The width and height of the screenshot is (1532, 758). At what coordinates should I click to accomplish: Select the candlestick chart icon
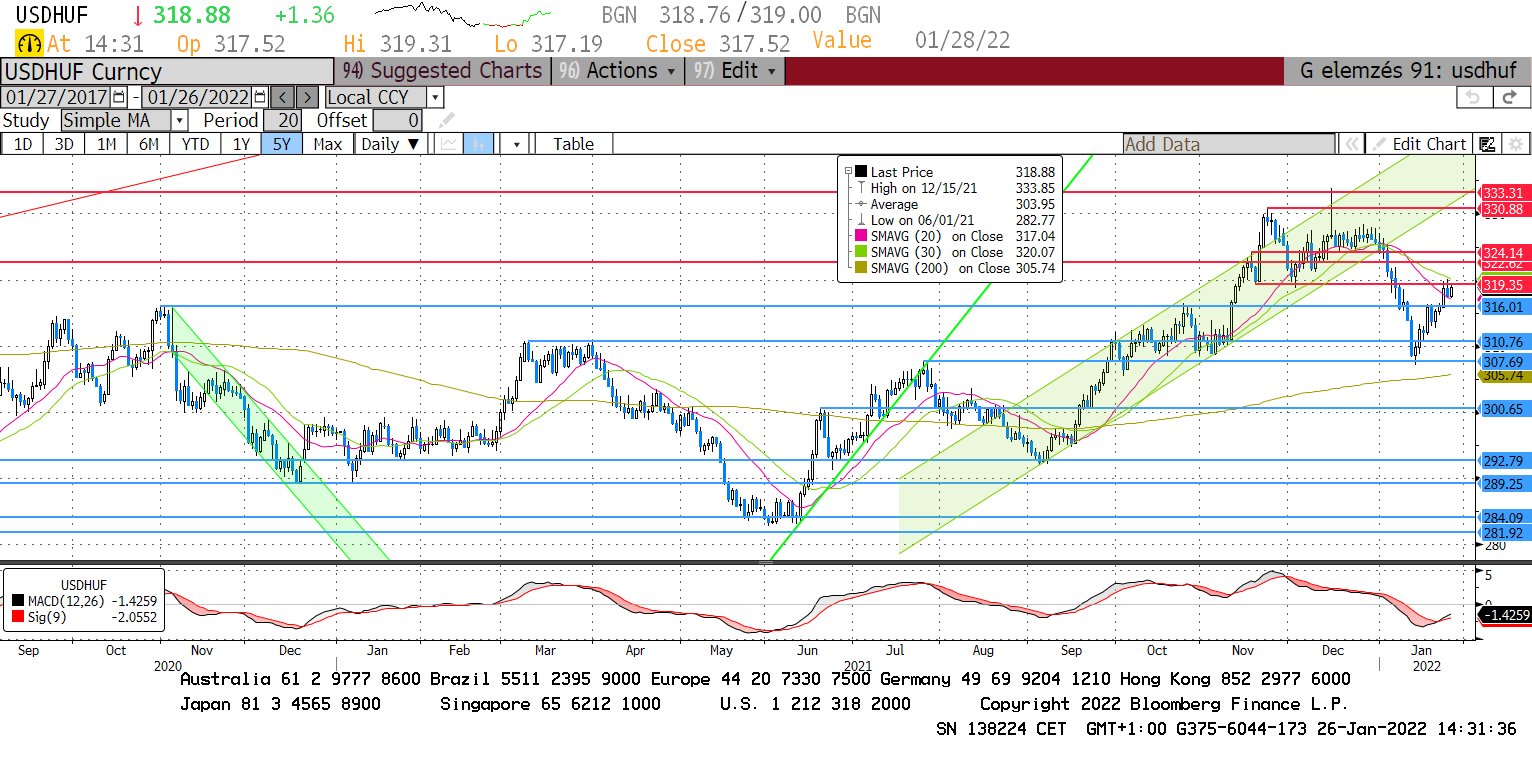479,144
